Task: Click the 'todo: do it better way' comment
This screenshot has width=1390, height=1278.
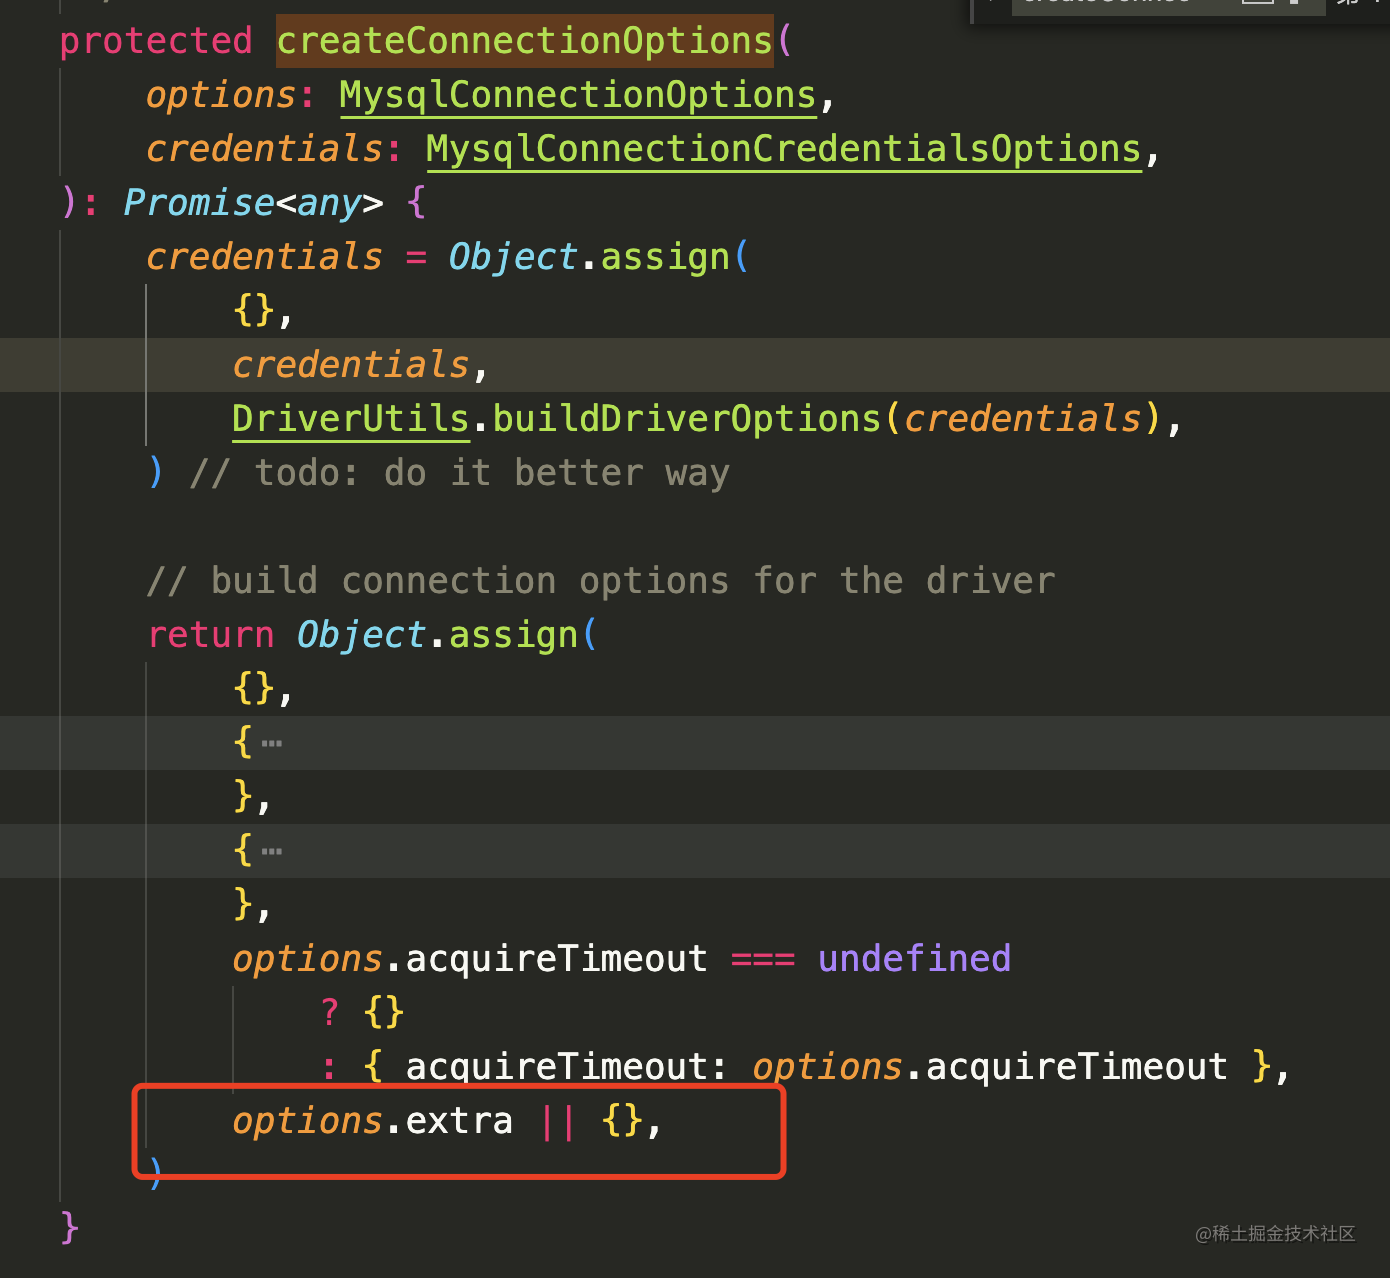Action: [460, 473]
